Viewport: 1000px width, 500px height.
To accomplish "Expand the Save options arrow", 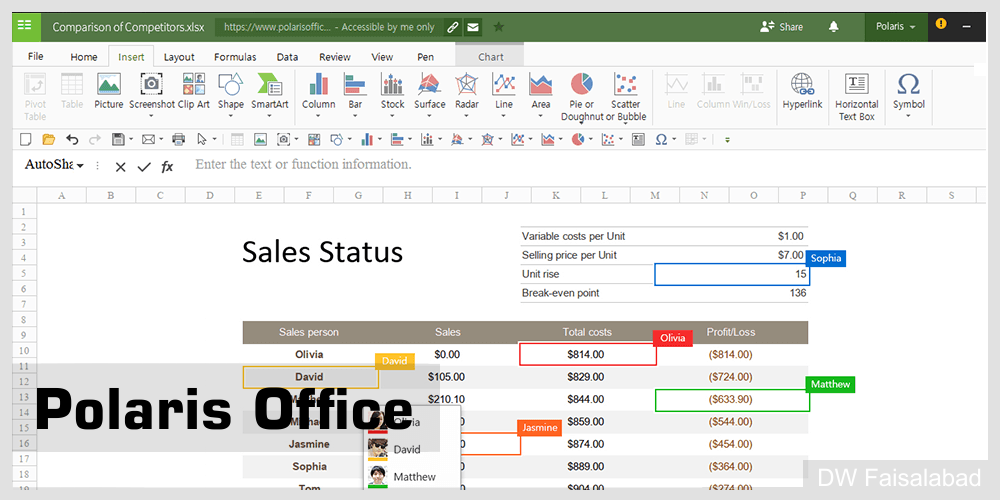I will tap(131, 139).
